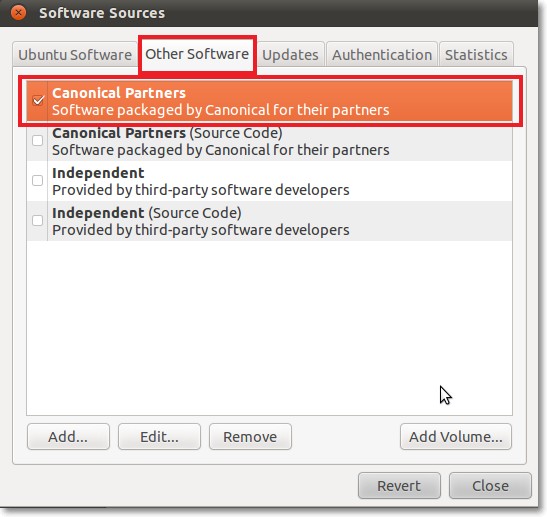Enable Canonical Partners (Source Code) checkbox
Screen dimensions: 547x517
pyautogui.click(x=38, y=141)
